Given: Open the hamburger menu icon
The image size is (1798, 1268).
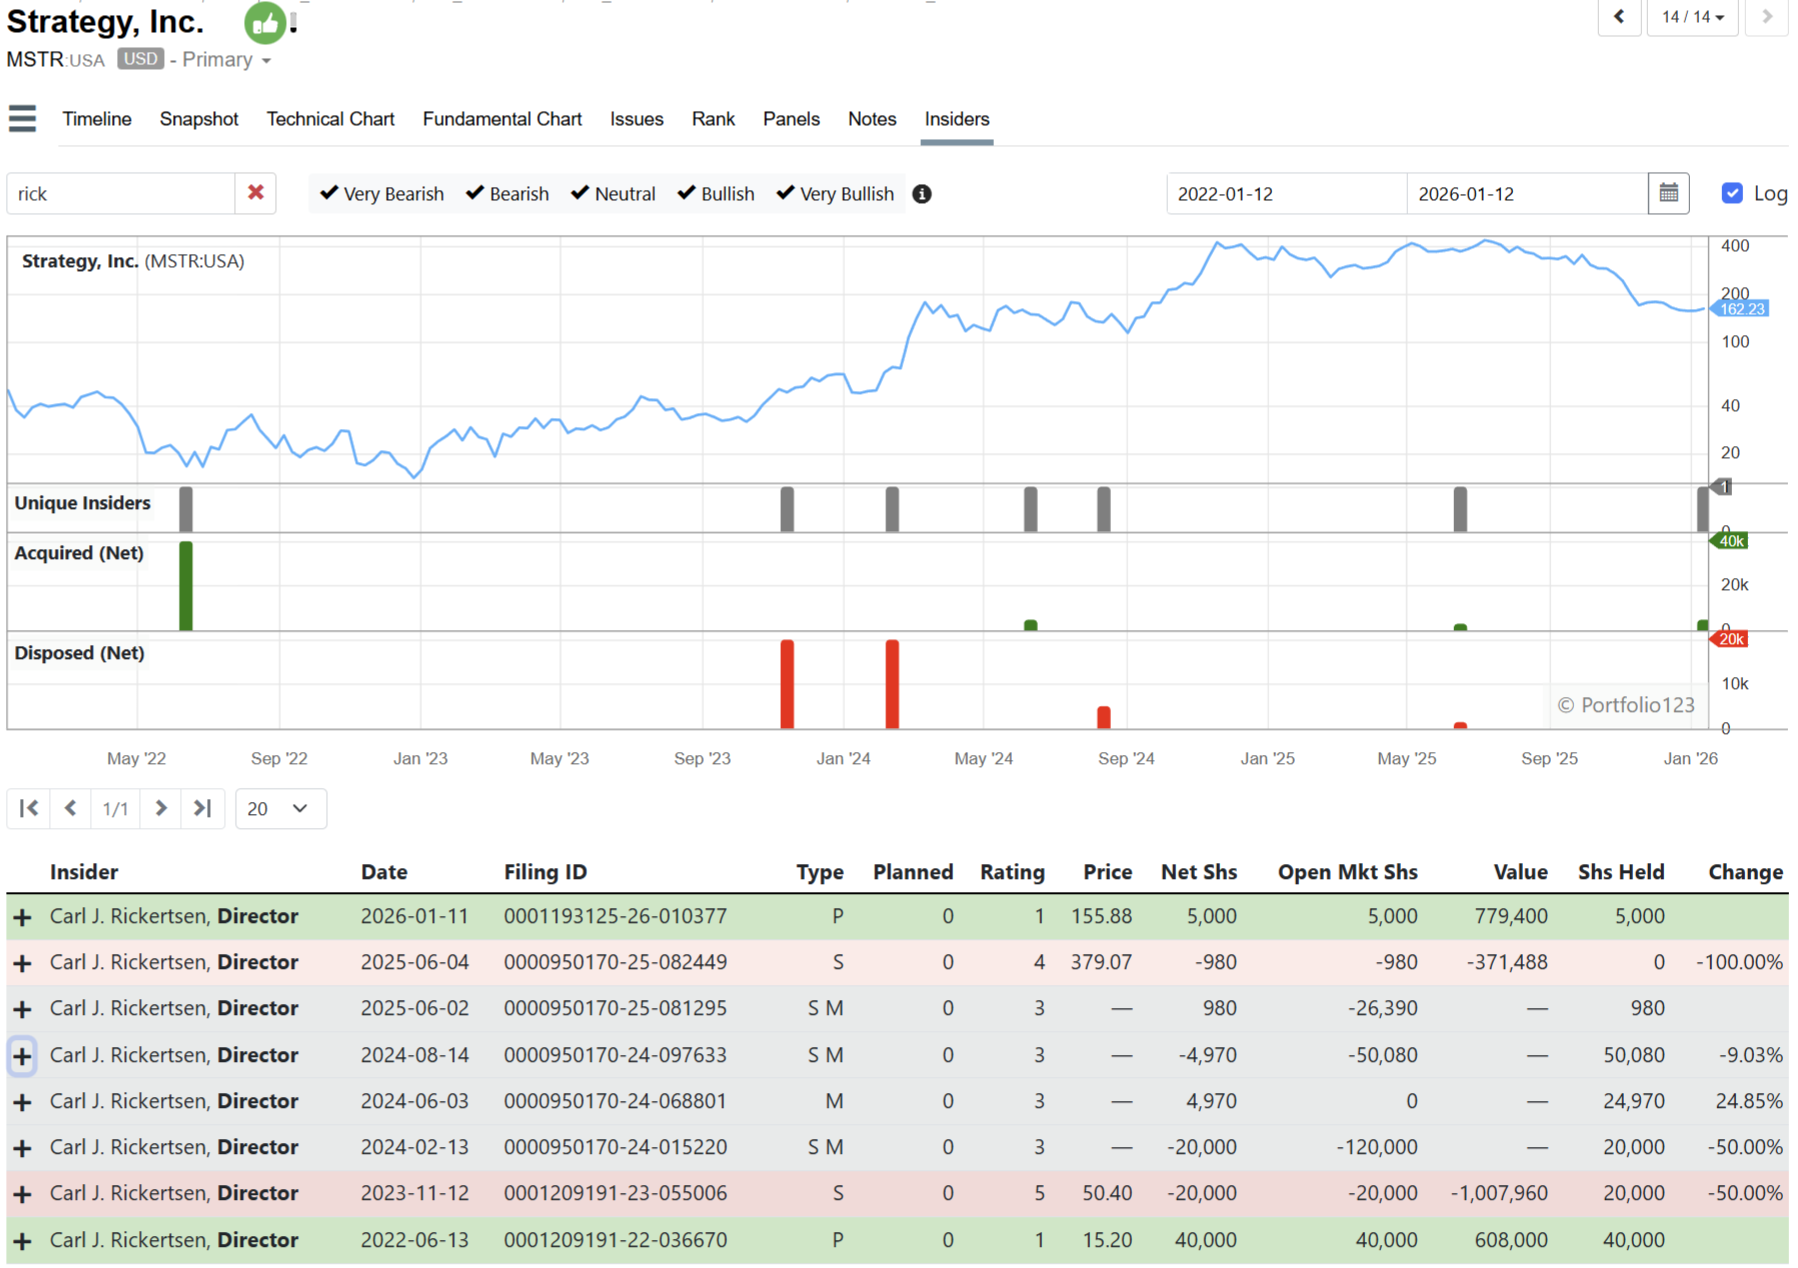Looking at the screenshot, I should [22, 119].
